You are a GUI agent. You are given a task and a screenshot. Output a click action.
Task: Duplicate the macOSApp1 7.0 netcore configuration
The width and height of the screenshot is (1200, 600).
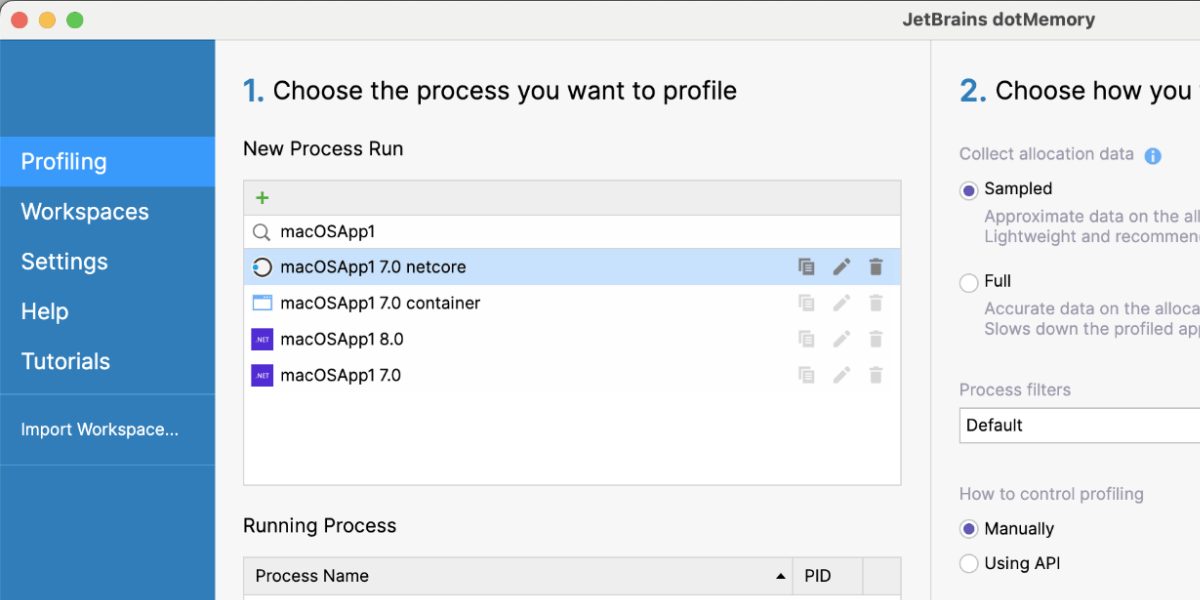click(x=806, y=267)
